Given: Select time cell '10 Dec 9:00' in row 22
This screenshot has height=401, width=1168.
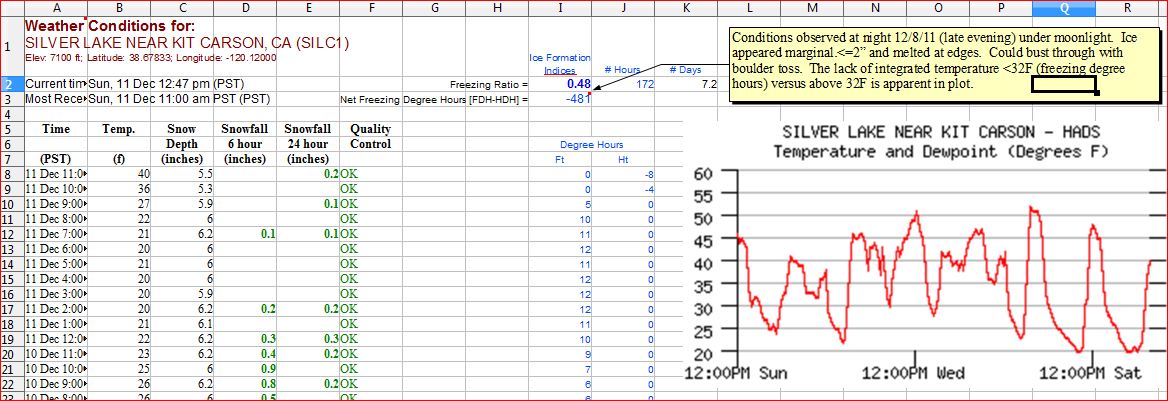Looking at the screenshot, I should pyautogui.click(x=56, y=383).
